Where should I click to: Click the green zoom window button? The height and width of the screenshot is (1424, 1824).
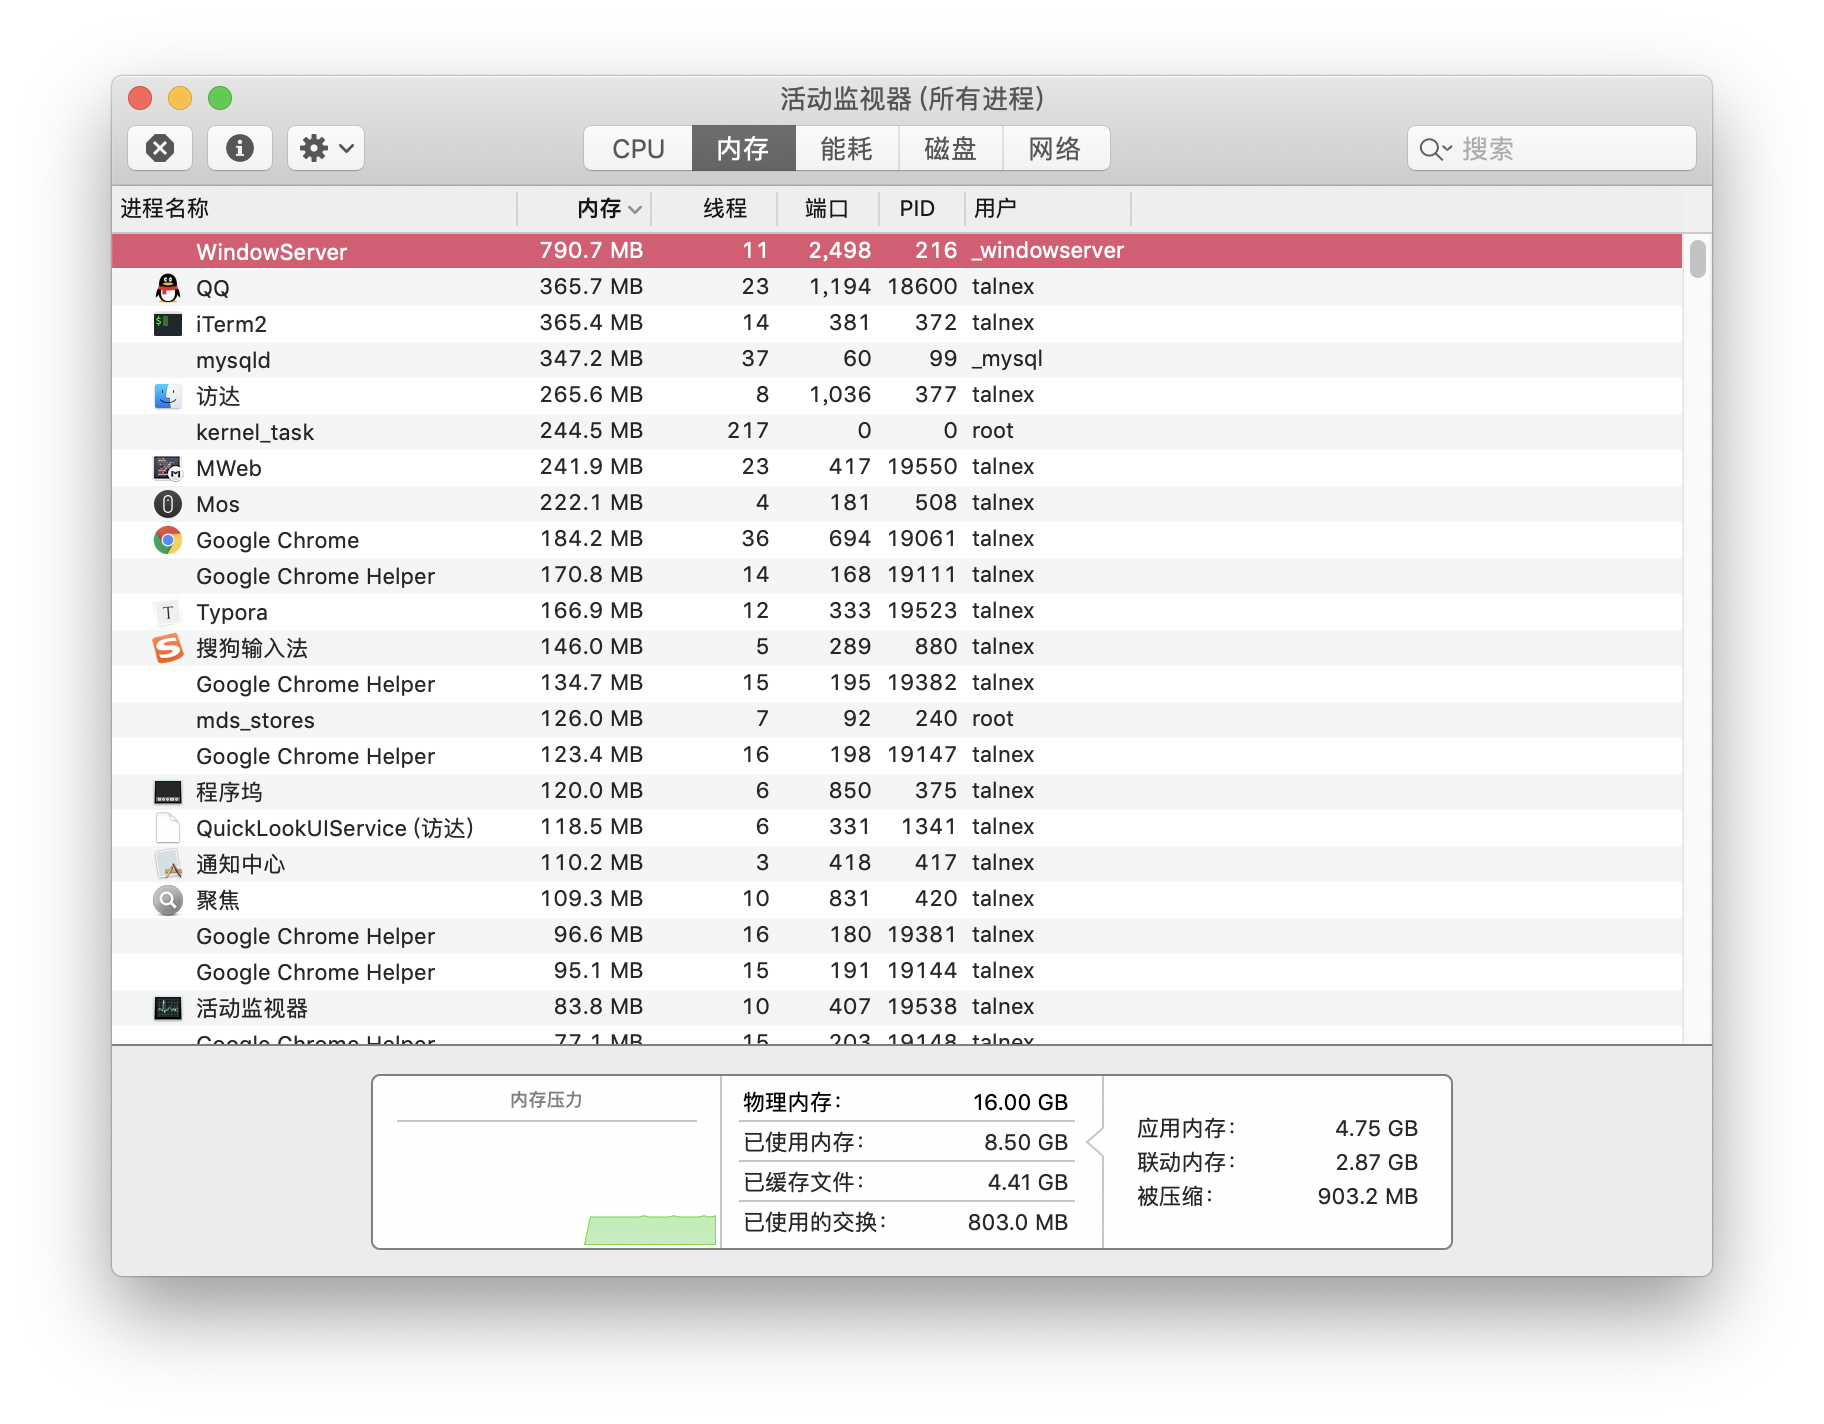tap(220, 98)
